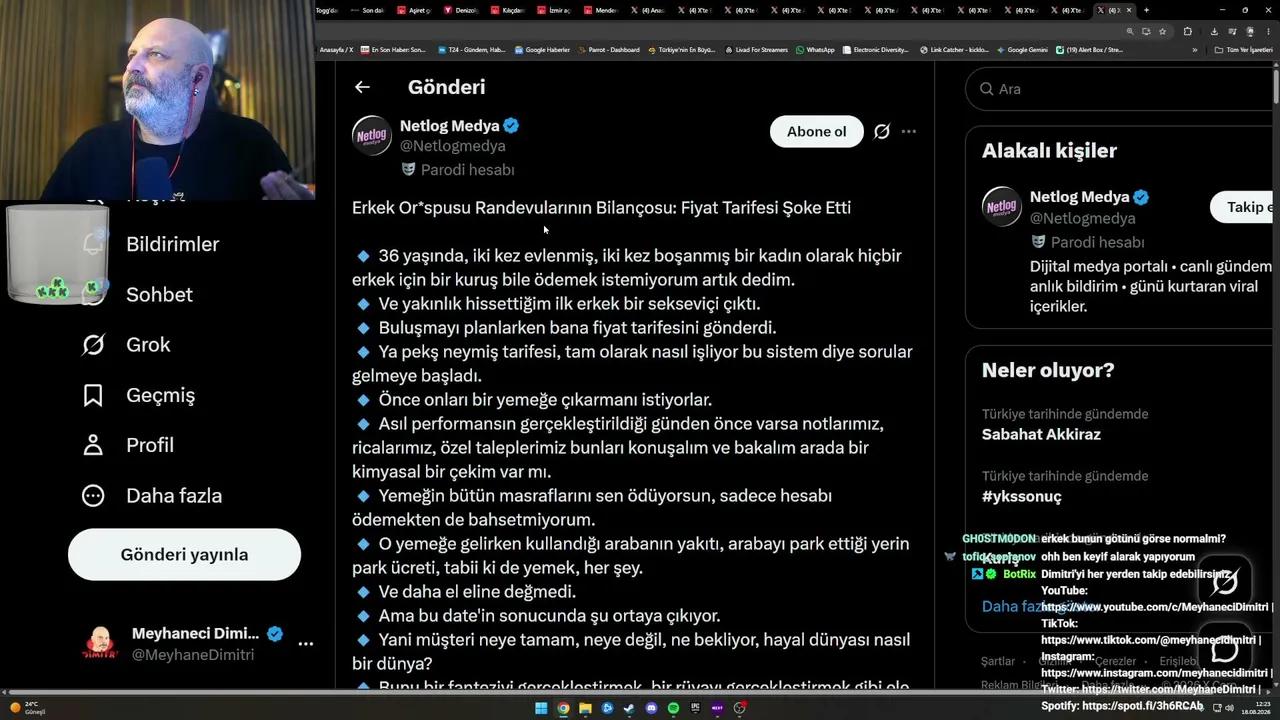Open Spotify from the taskbar
The height and width of the screenshot is (720, 1280).
click(x=673, y=708)
